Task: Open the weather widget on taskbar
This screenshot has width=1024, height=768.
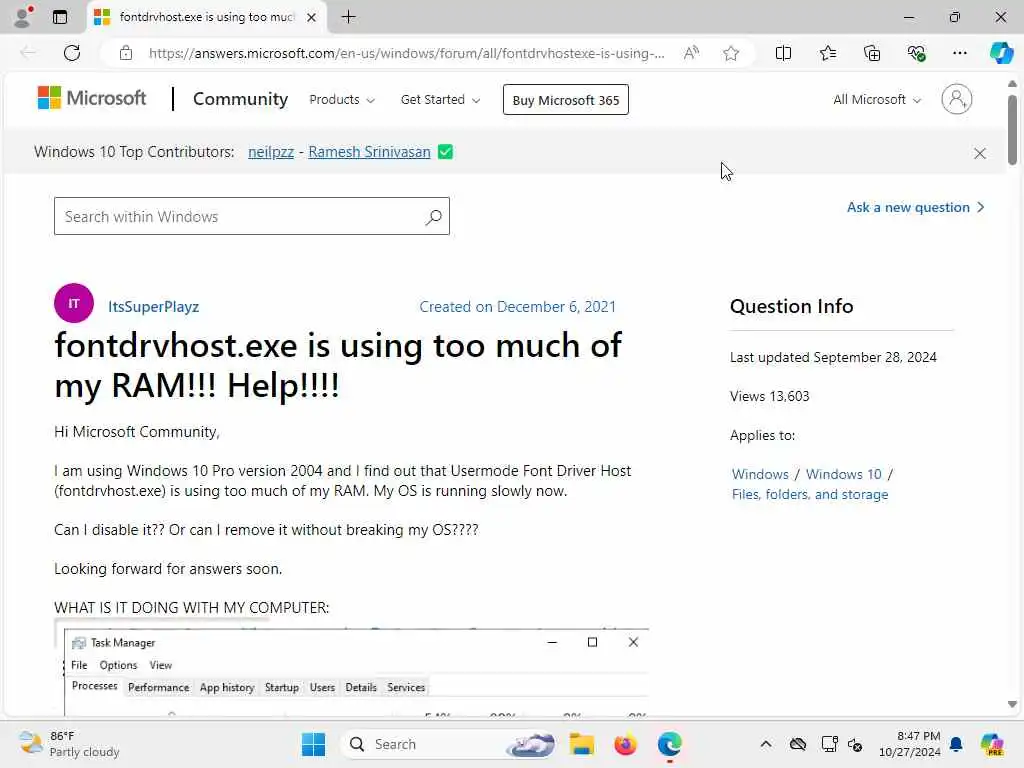Action: pyautogui.click(x=69, y=744)
